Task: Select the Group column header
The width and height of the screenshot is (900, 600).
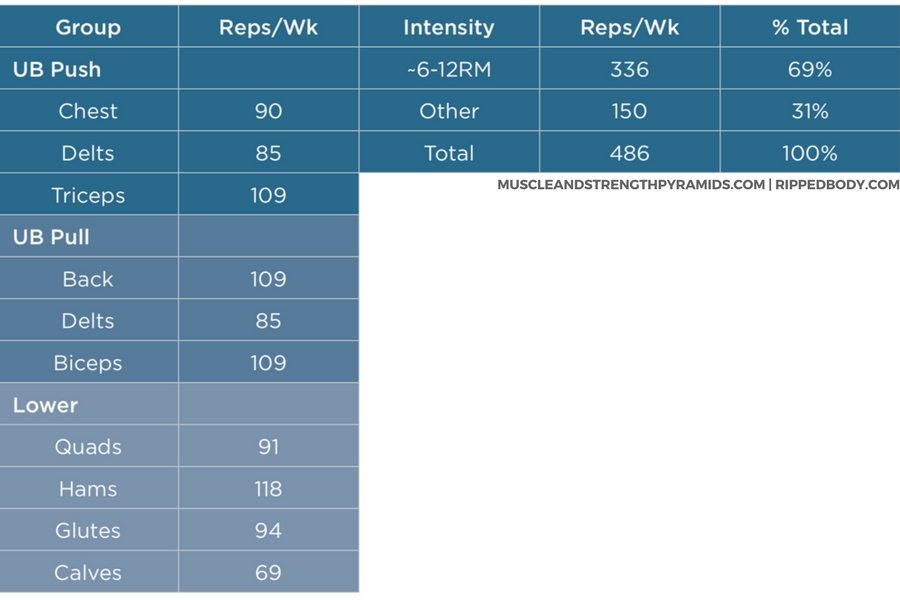Action: [x=88, y=27]
